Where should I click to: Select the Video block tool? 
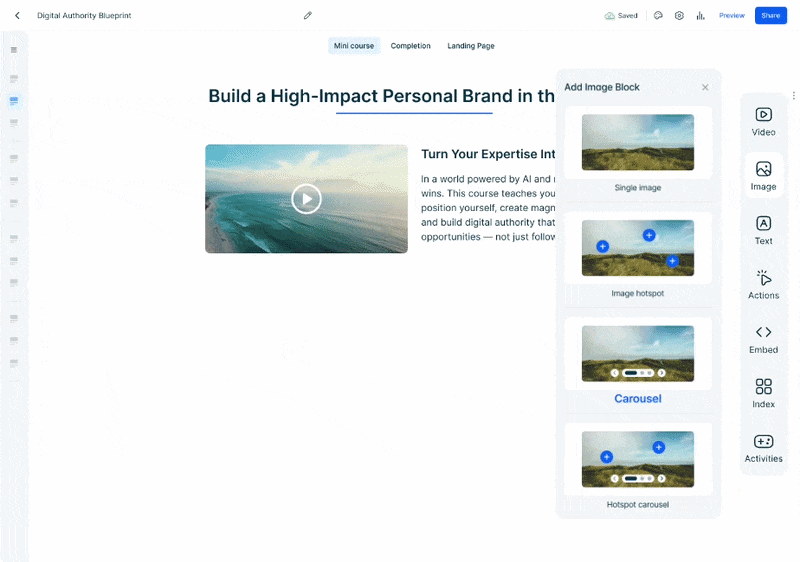tap(763, 121)
